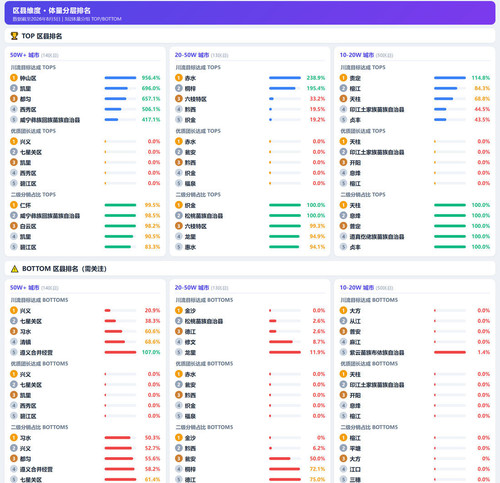
Task: Click the 38.3% value
Action: [x=152, y=321]
